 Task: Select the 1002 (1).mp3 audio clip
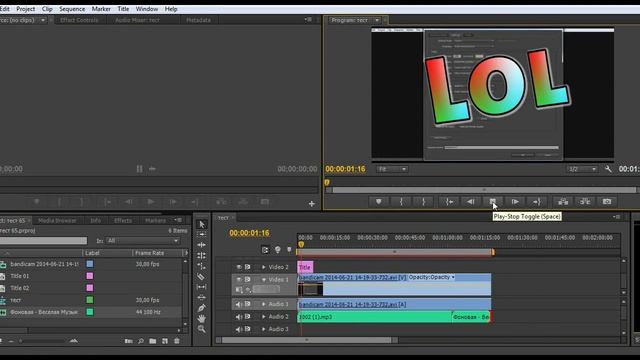click(x=374, y=317)
